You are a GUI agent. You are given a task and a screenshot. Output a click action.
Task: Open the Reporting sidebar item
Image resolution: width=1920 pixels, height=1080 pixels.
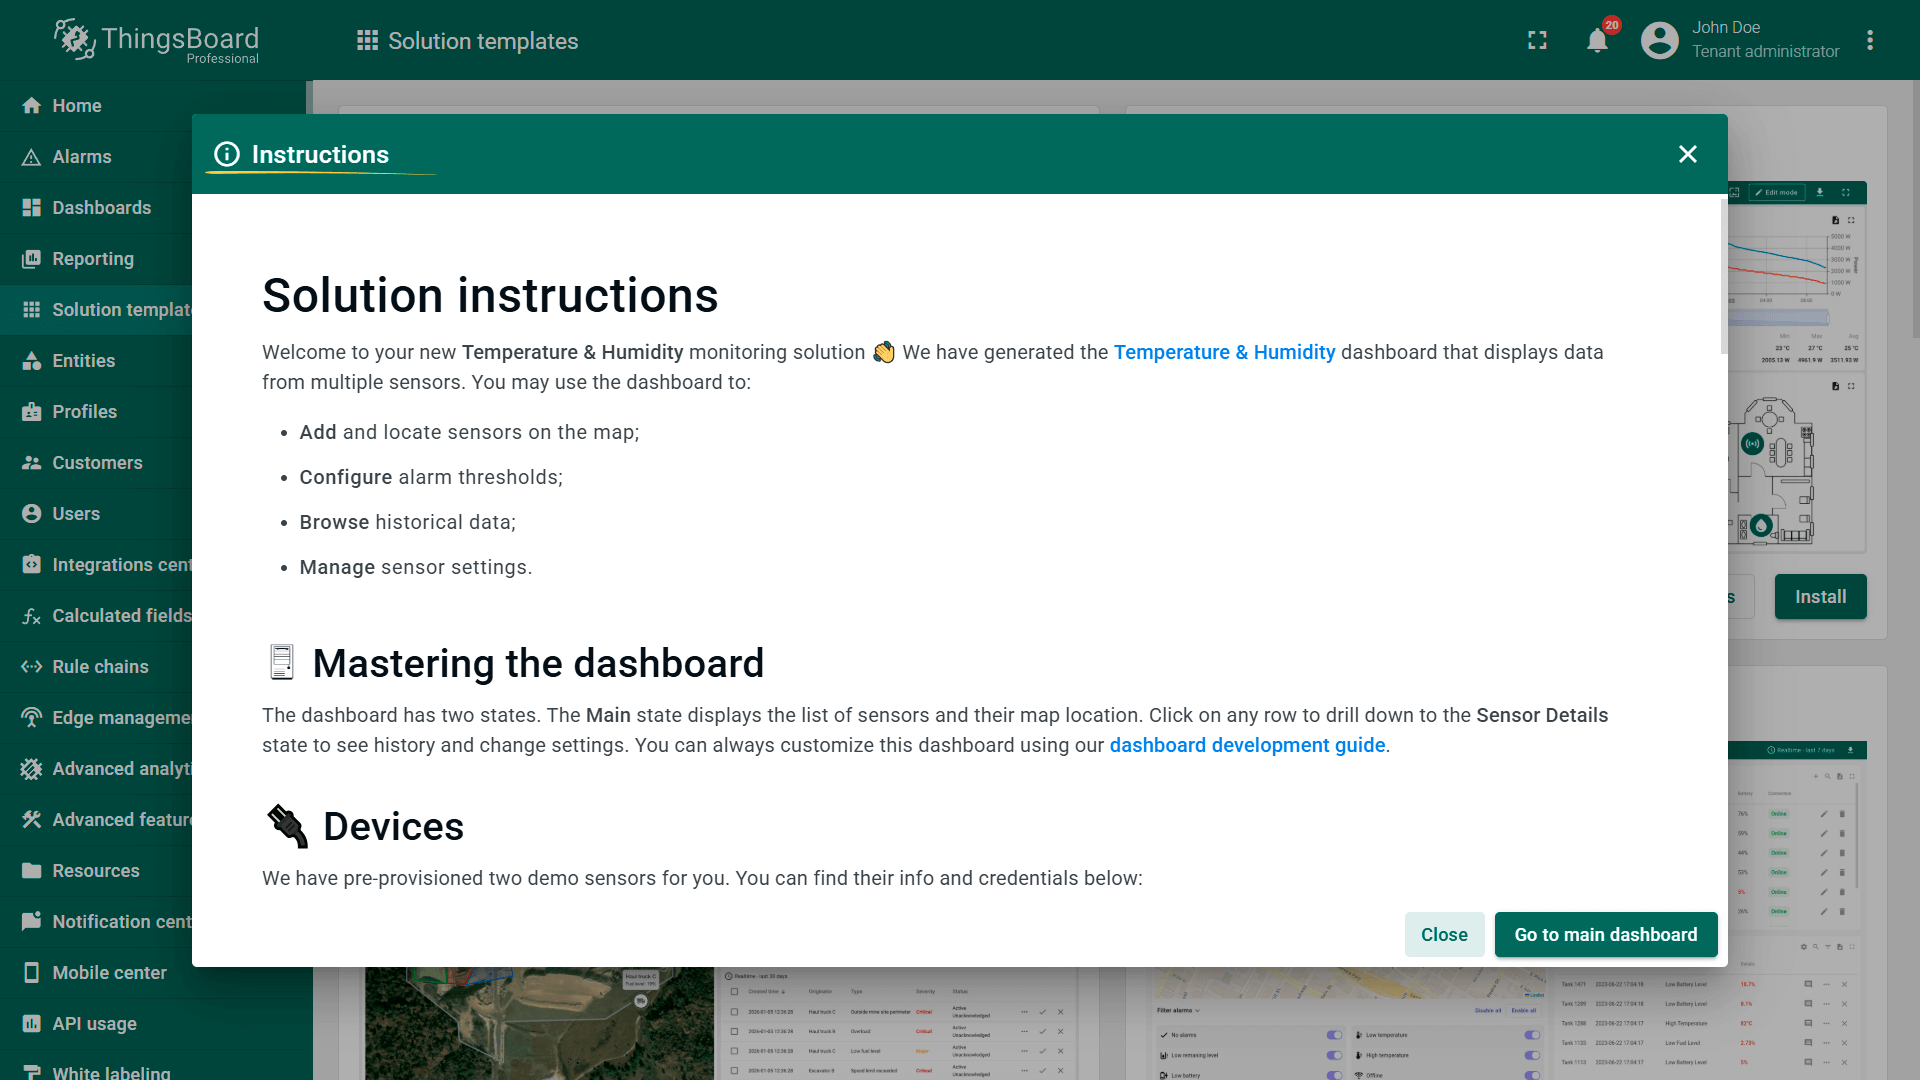click(93, 259)
